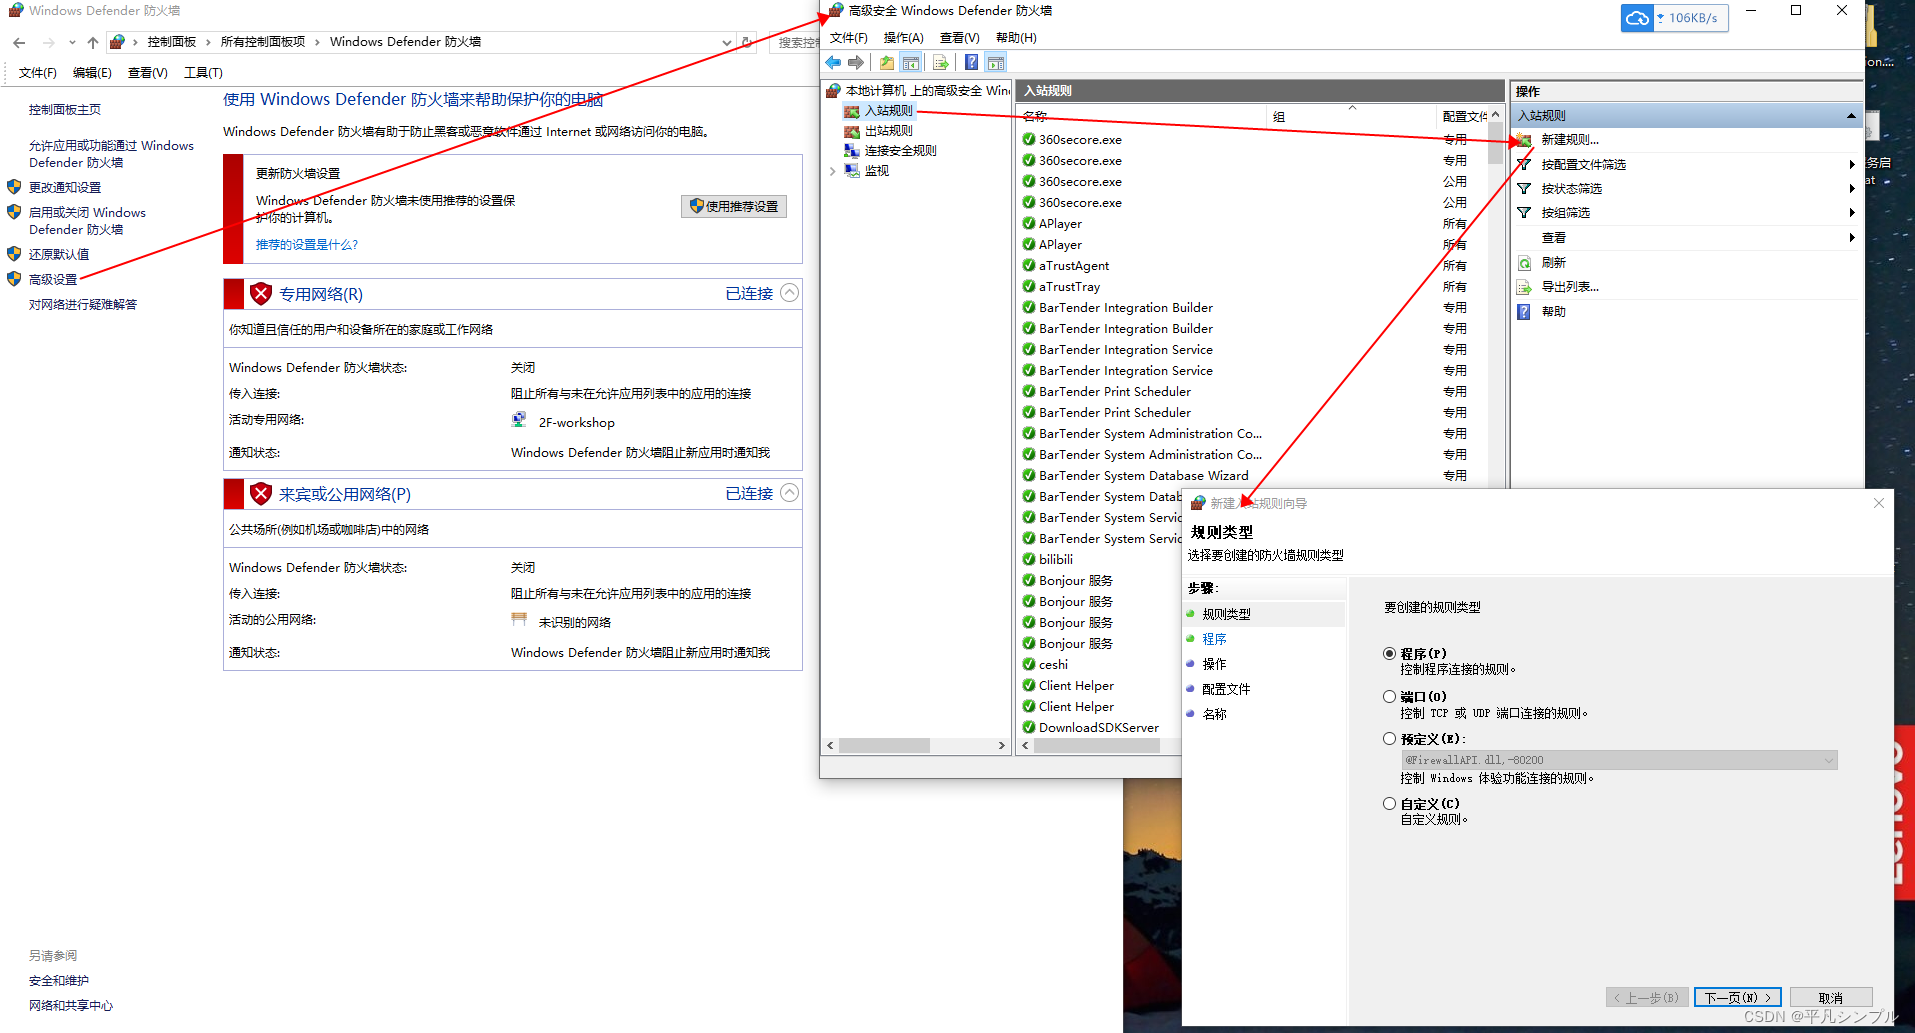
Task: Click 下一页(N) button in the wizard
Action: [x=1738, y=998]
